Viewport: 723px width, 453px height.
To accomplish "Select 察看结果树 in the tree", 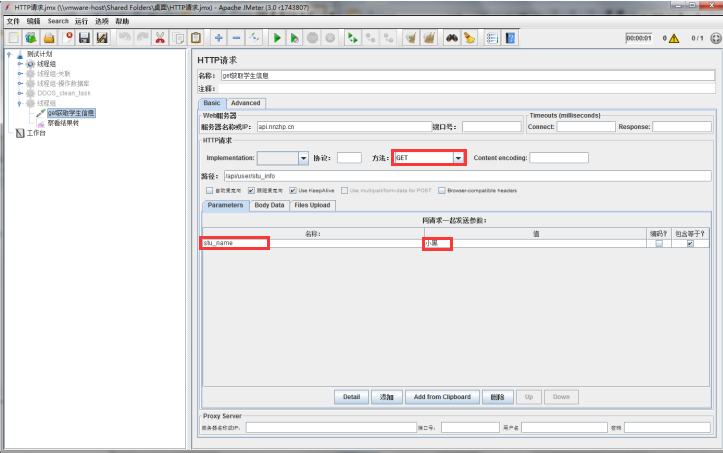I will click(63, 123).
